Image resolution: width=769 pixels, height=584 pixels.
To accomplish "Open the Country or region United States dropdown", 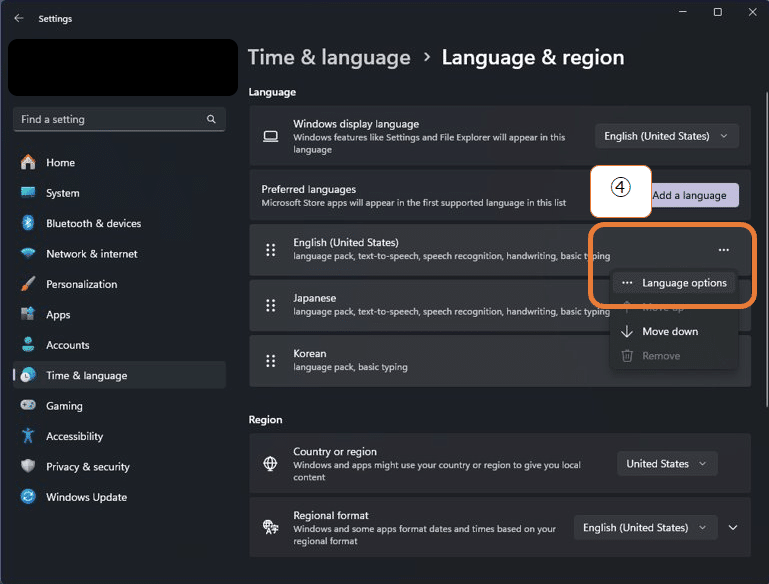I will [667, 464].
